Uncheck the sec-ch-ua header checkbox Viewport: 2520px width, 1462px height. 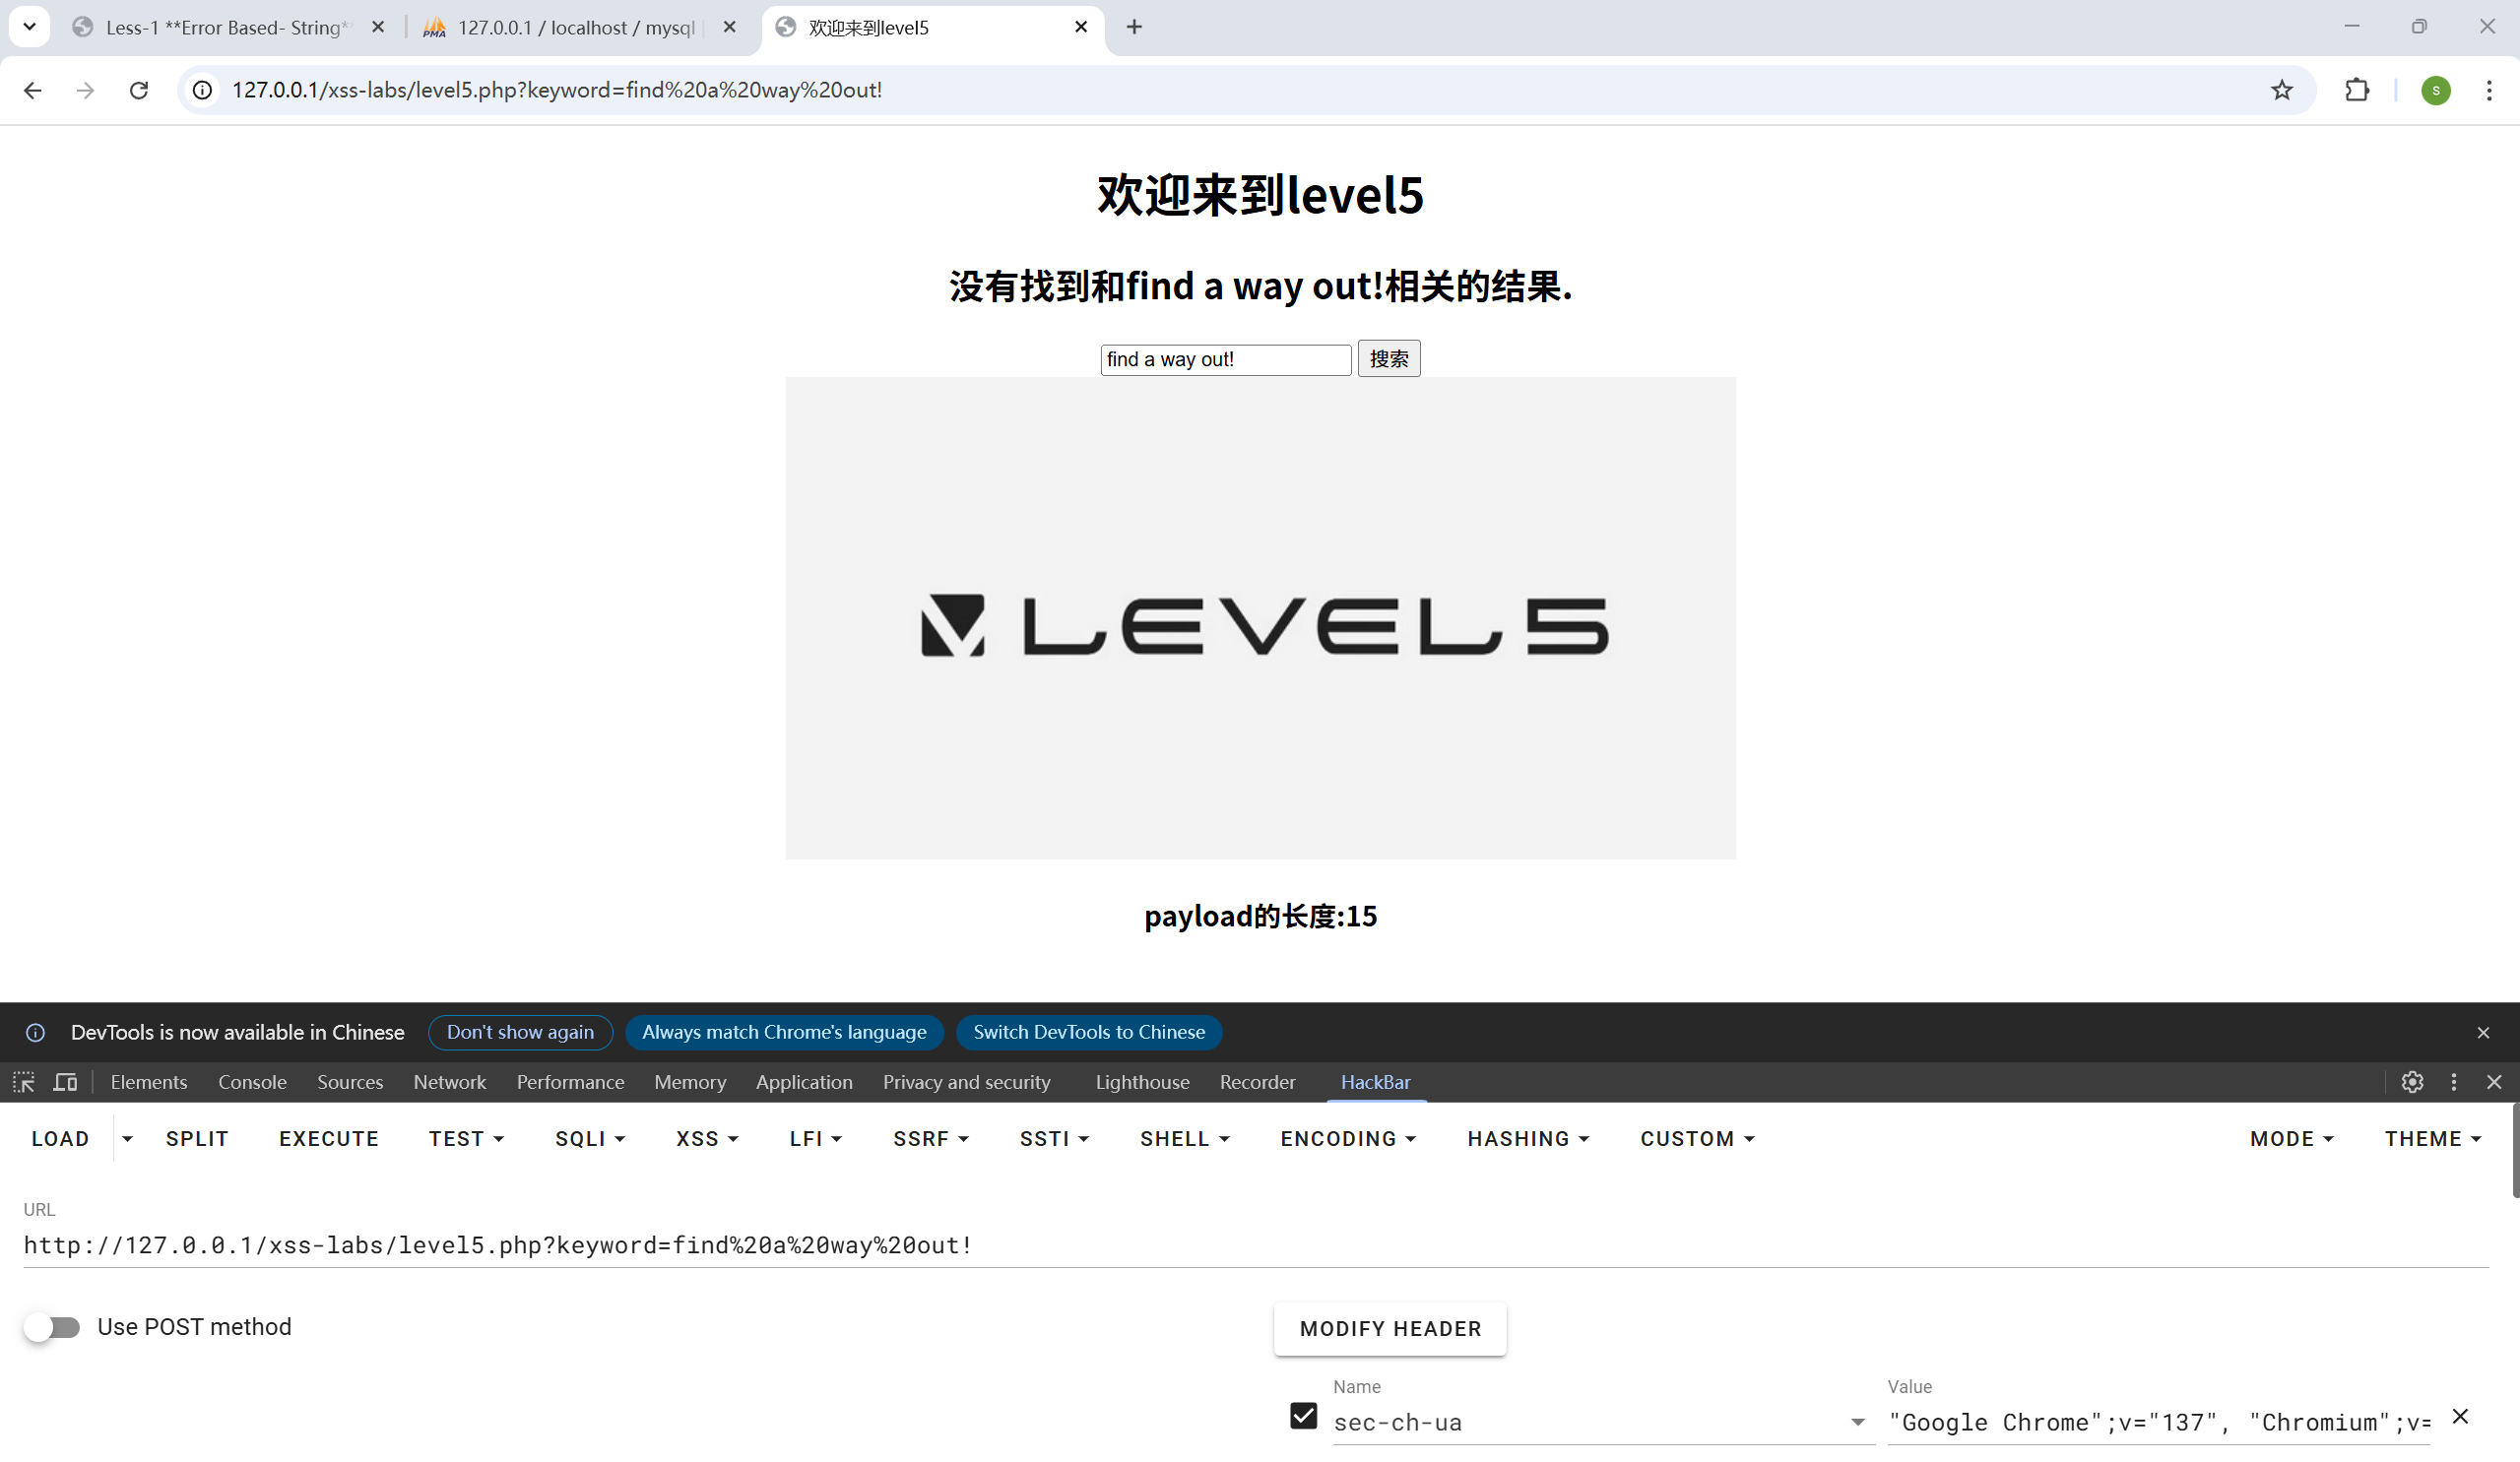point(1302,1416)
